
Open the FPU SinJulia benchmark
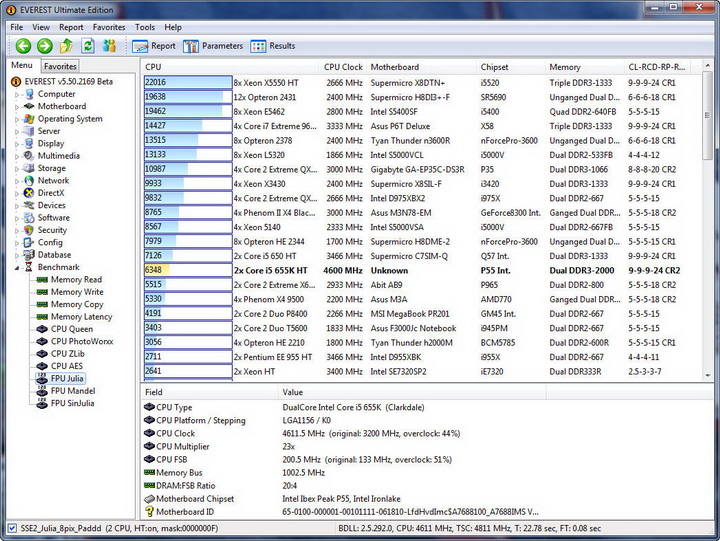click(72, 404)
